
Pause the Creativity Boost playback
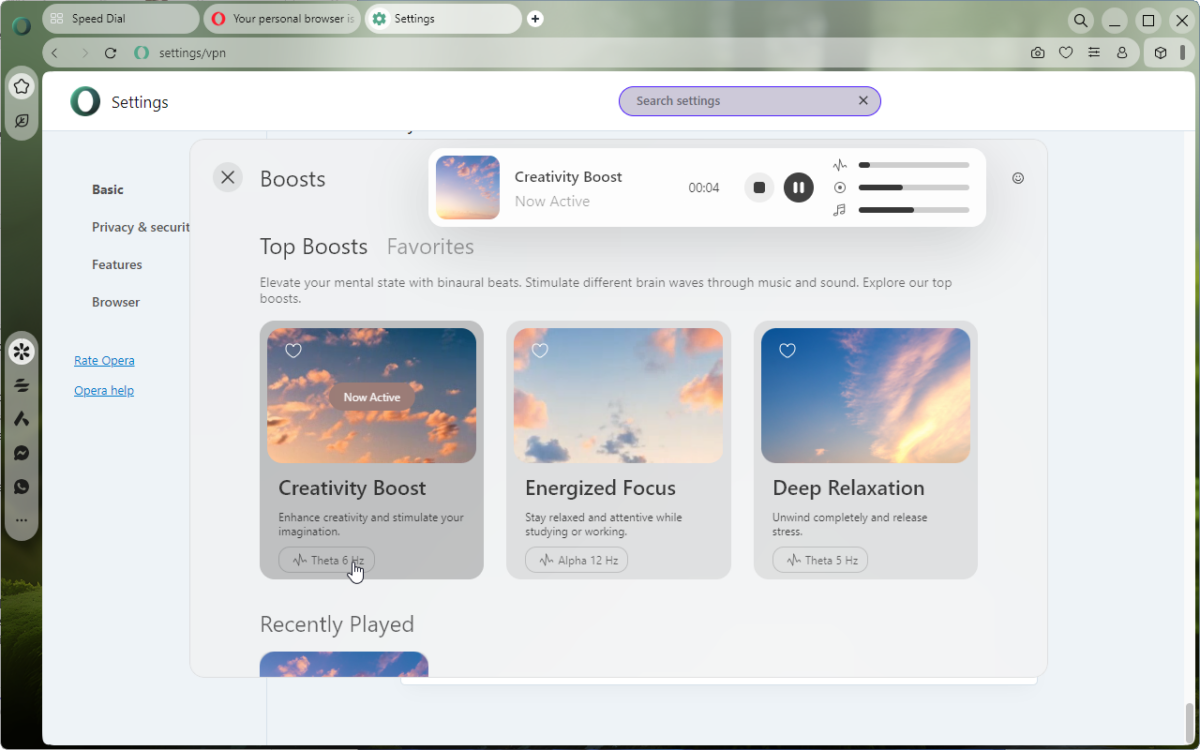(798, 187)
